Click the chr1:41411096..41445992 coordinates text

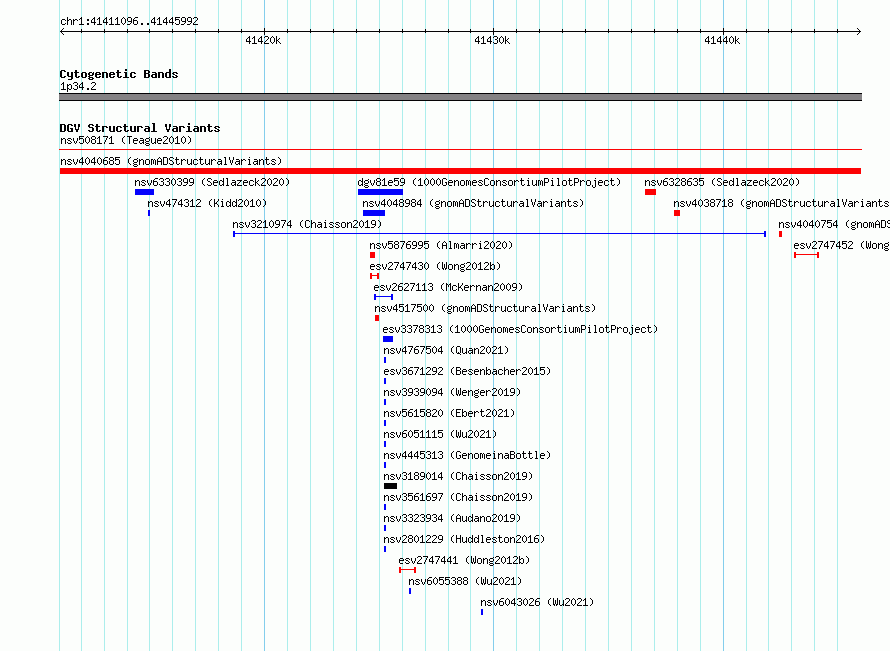(x=129, y=21)
